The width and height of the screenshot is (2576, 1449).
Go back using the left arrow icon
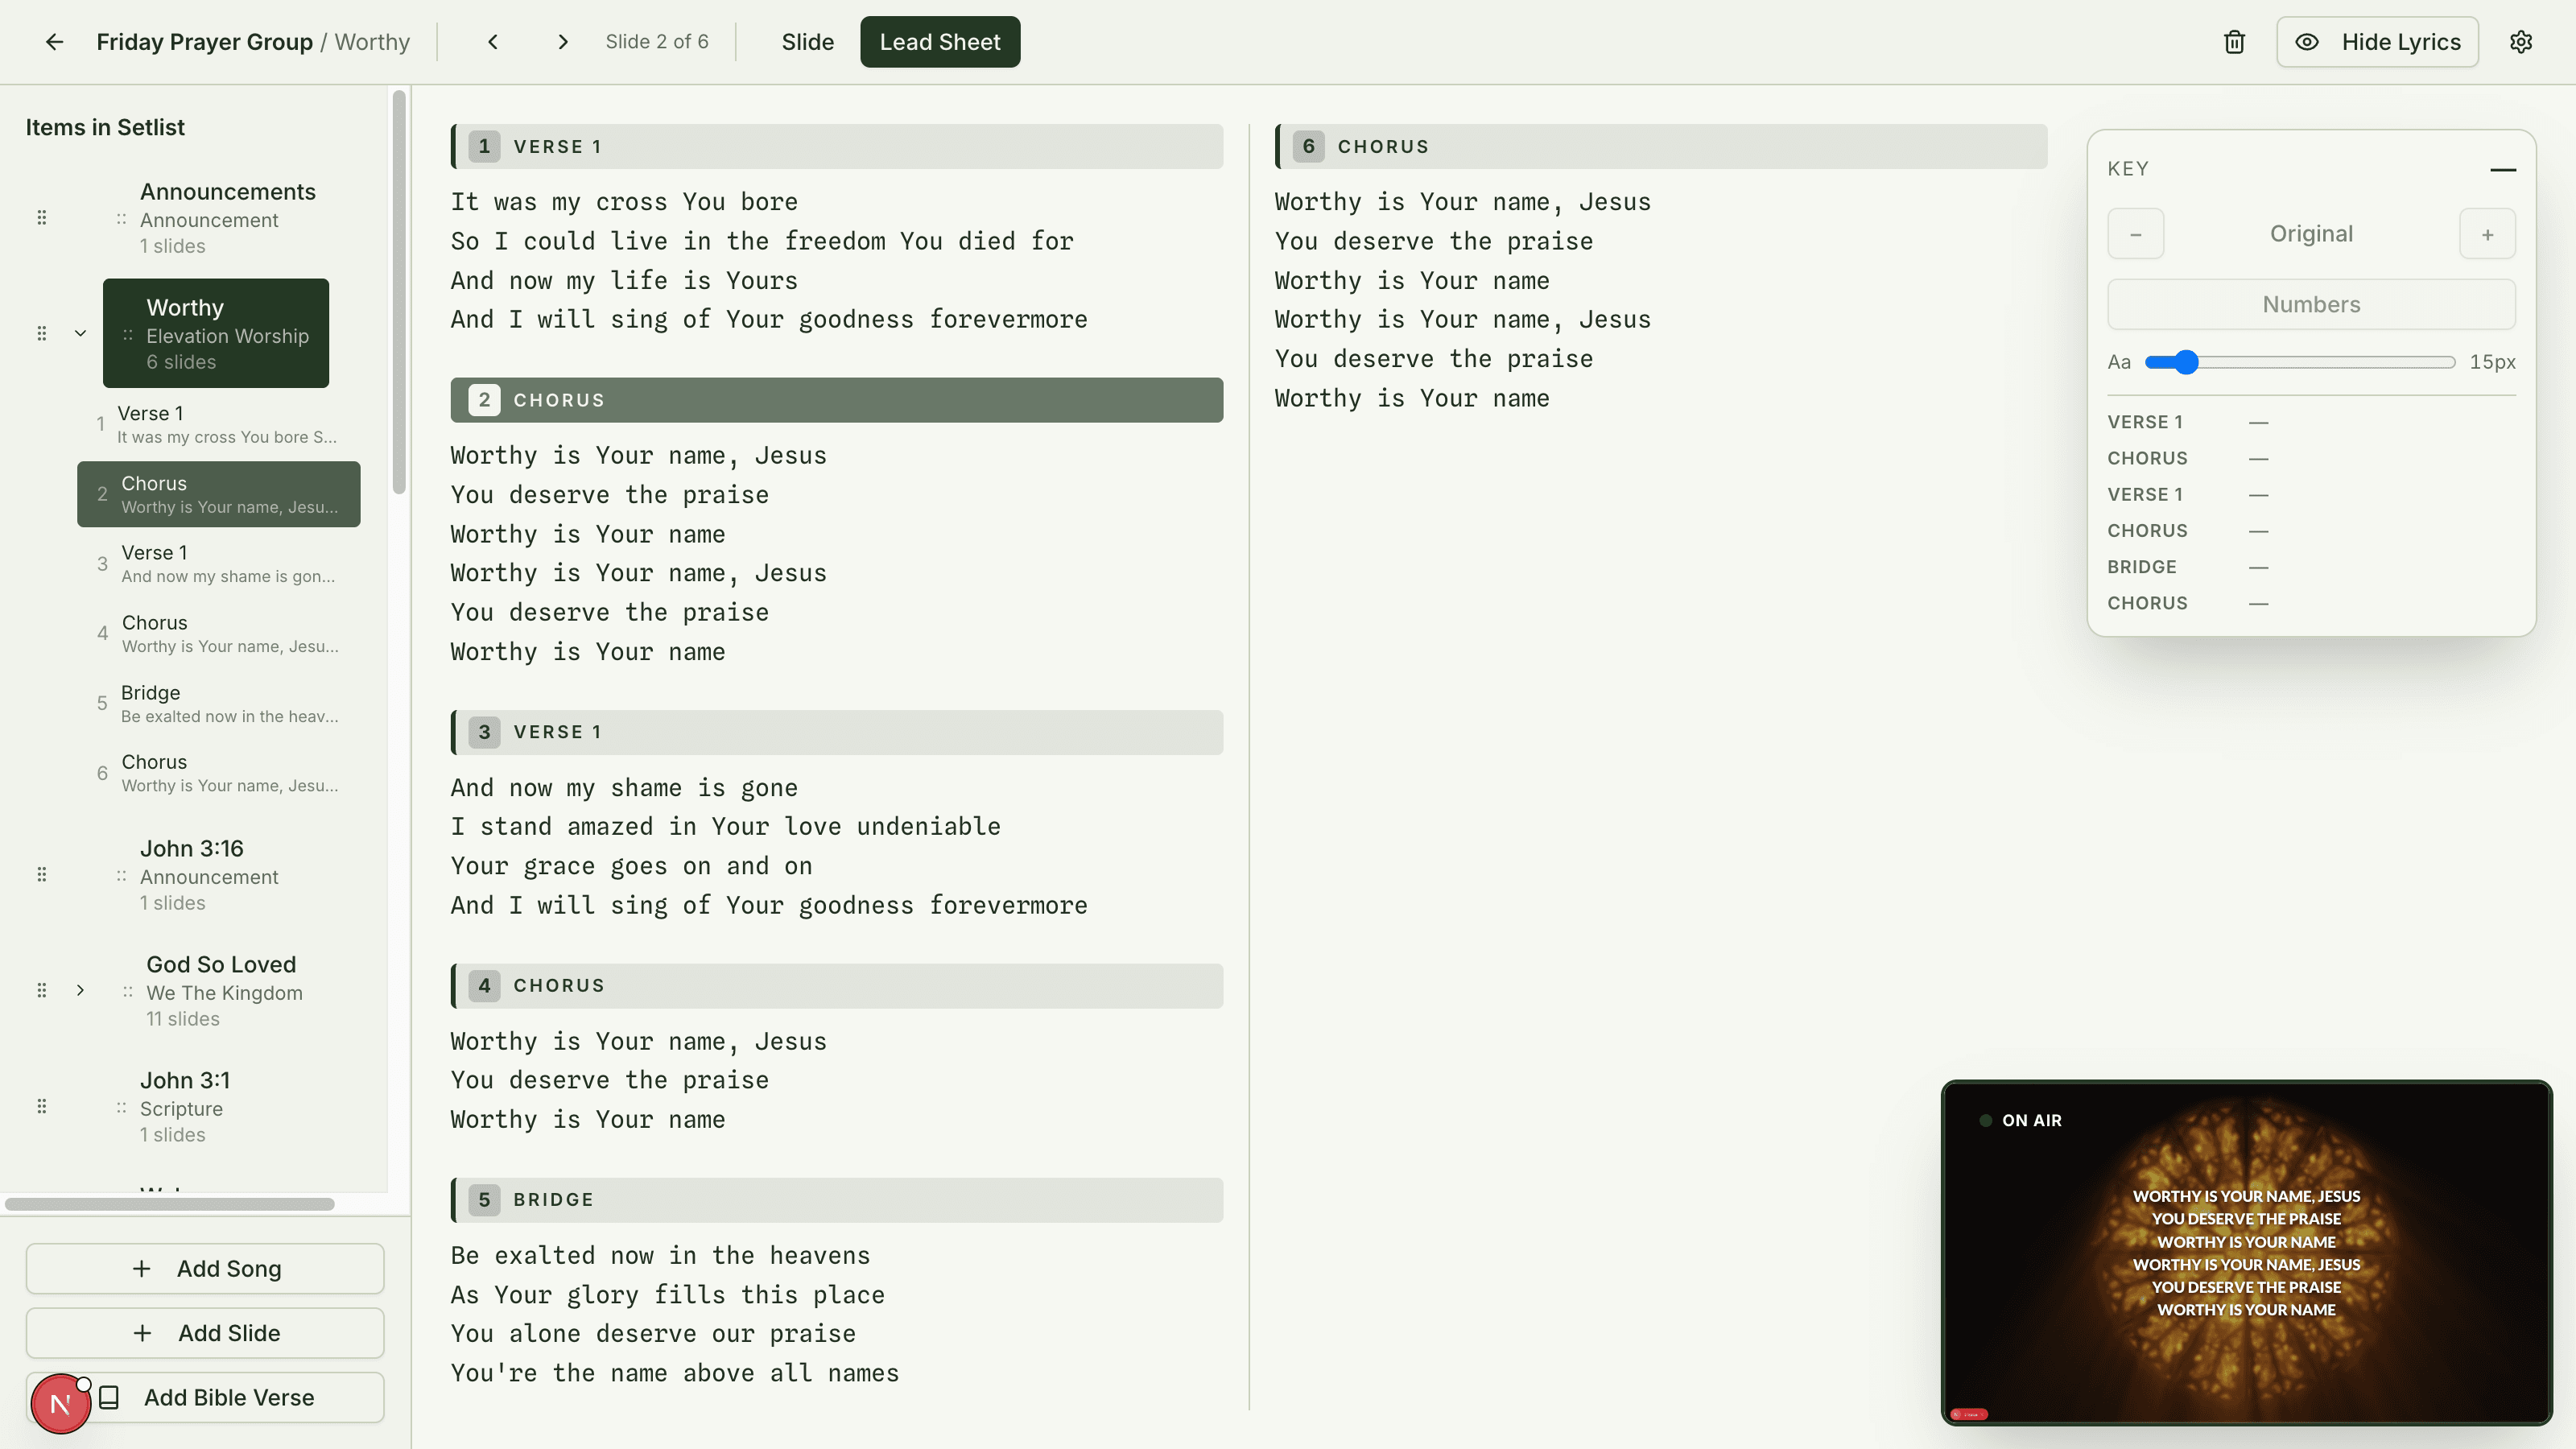coord(54,42)
